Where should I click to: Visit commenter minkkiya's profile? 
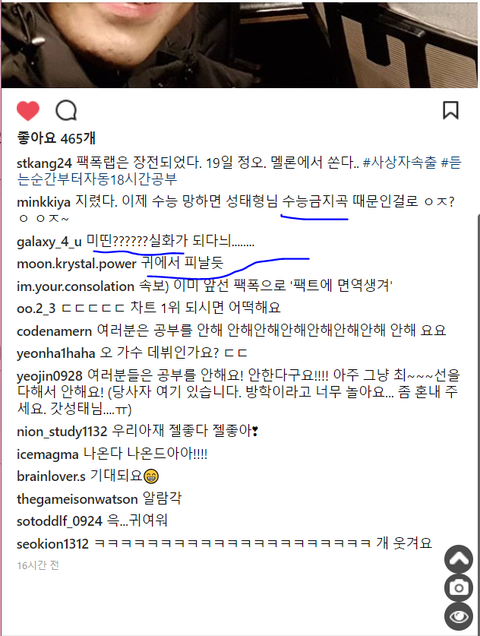(43, 202)
